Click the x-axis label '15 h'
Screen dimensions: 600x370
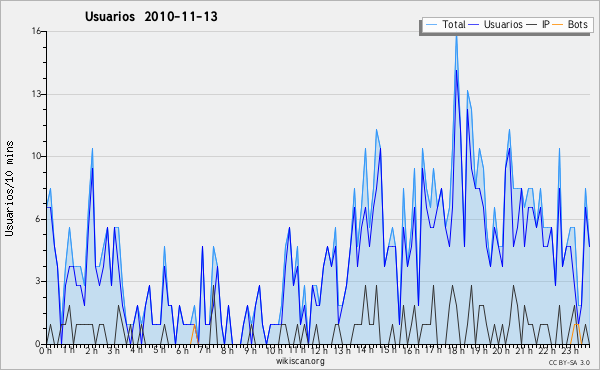(388, 350)
